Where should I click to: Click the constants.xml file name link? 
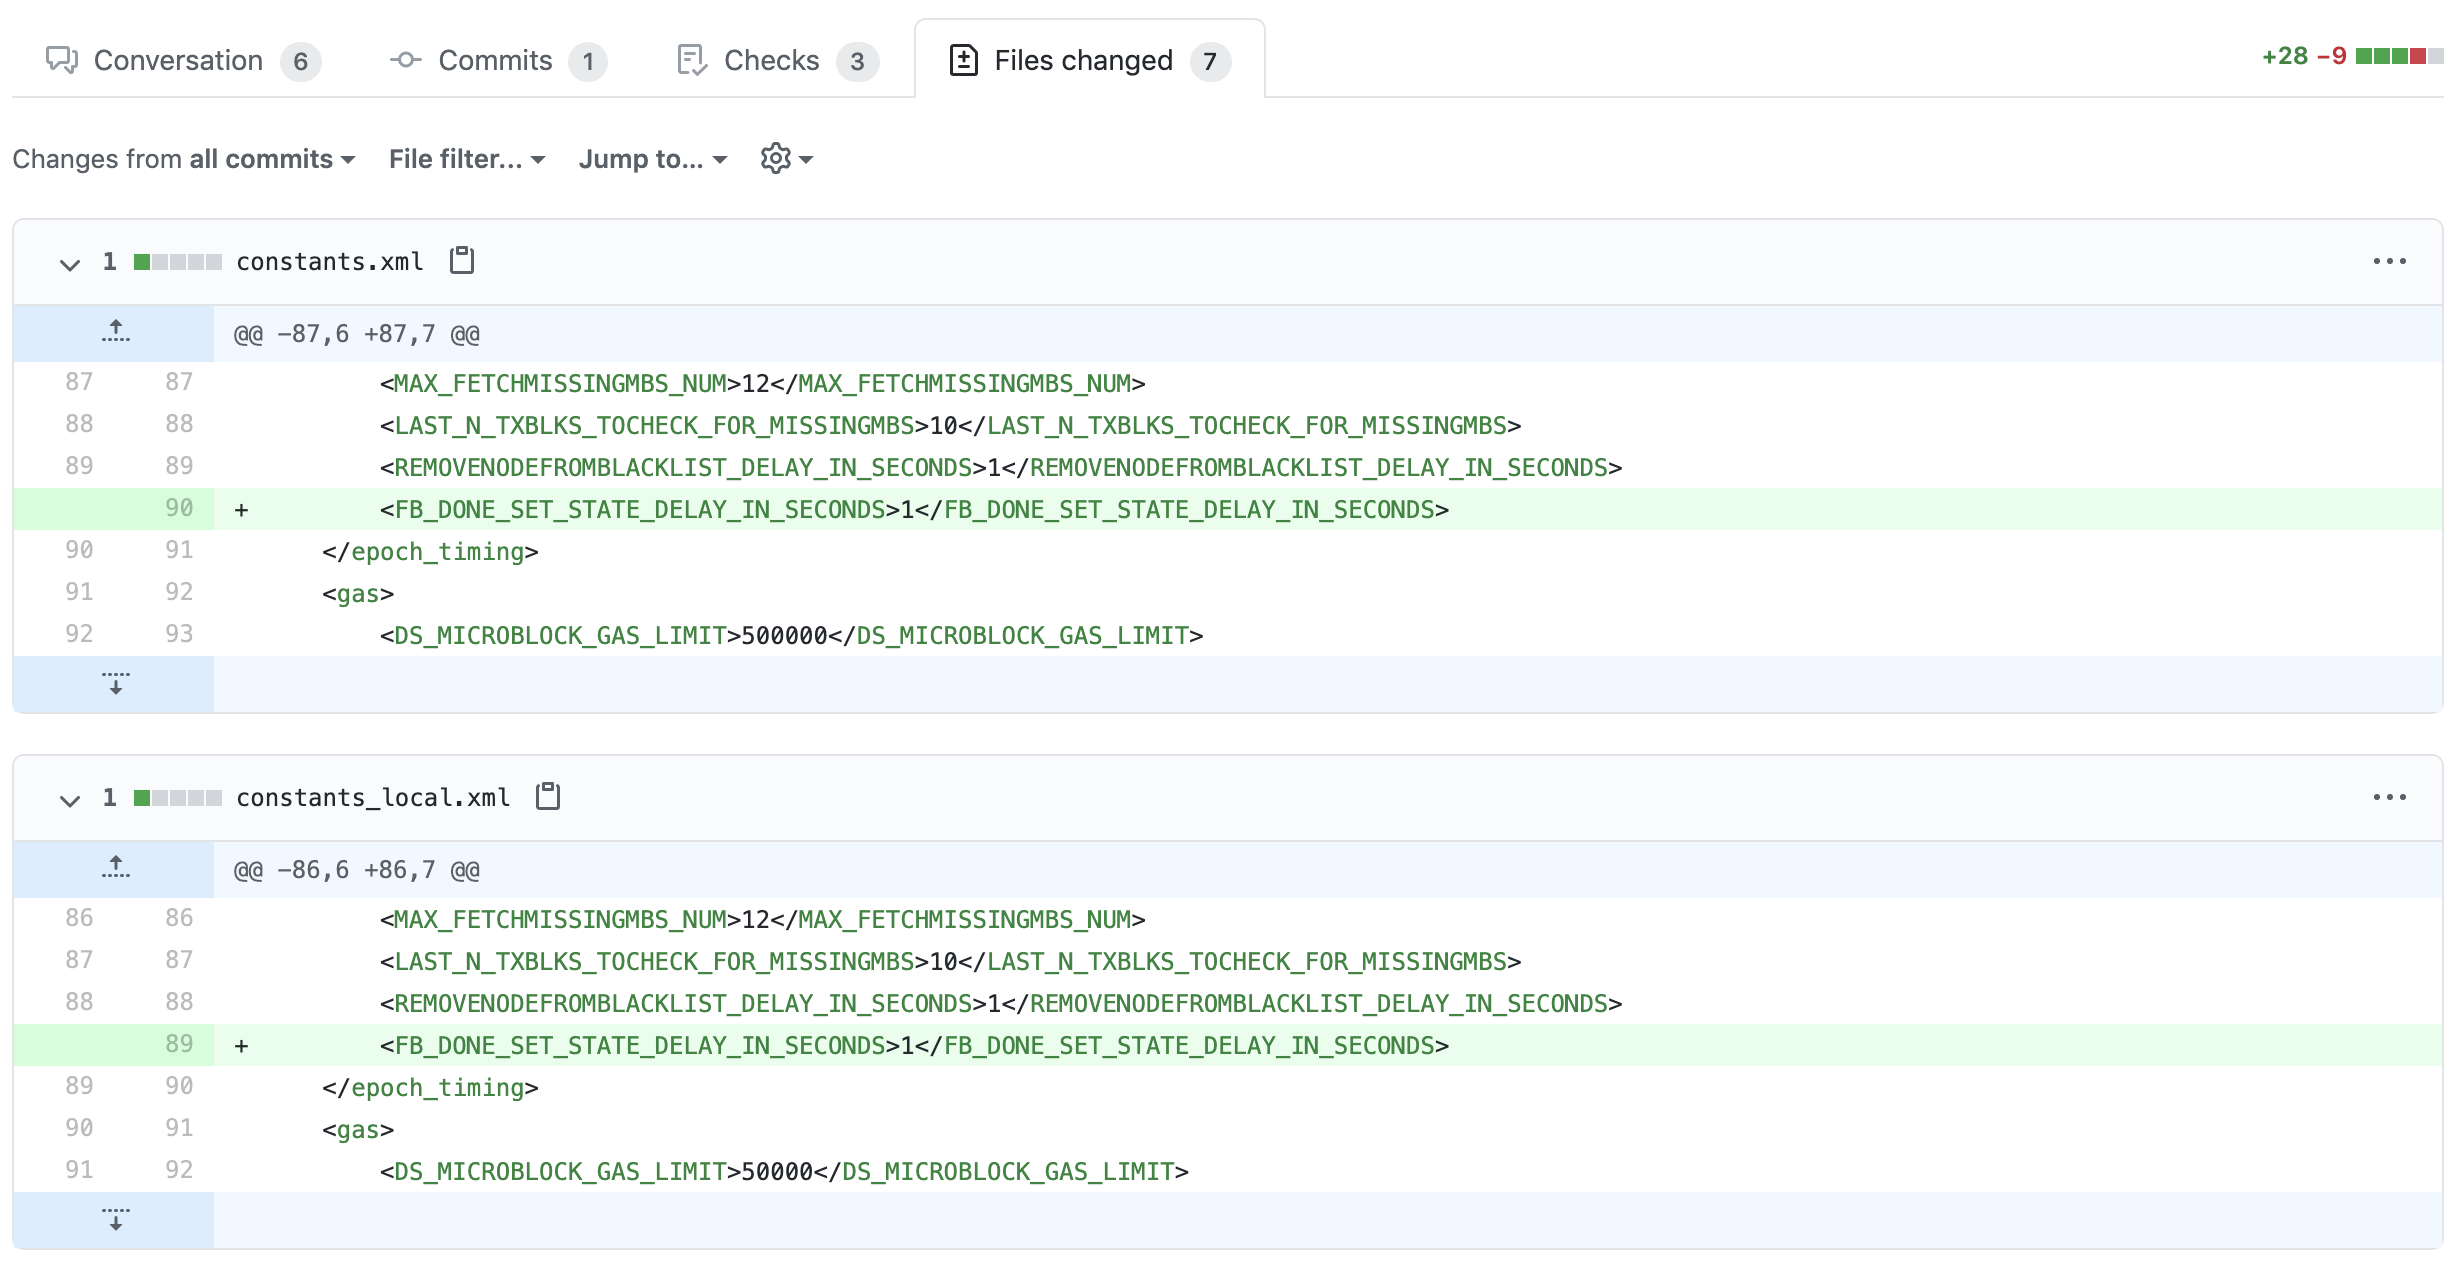(x=329, y=262)
